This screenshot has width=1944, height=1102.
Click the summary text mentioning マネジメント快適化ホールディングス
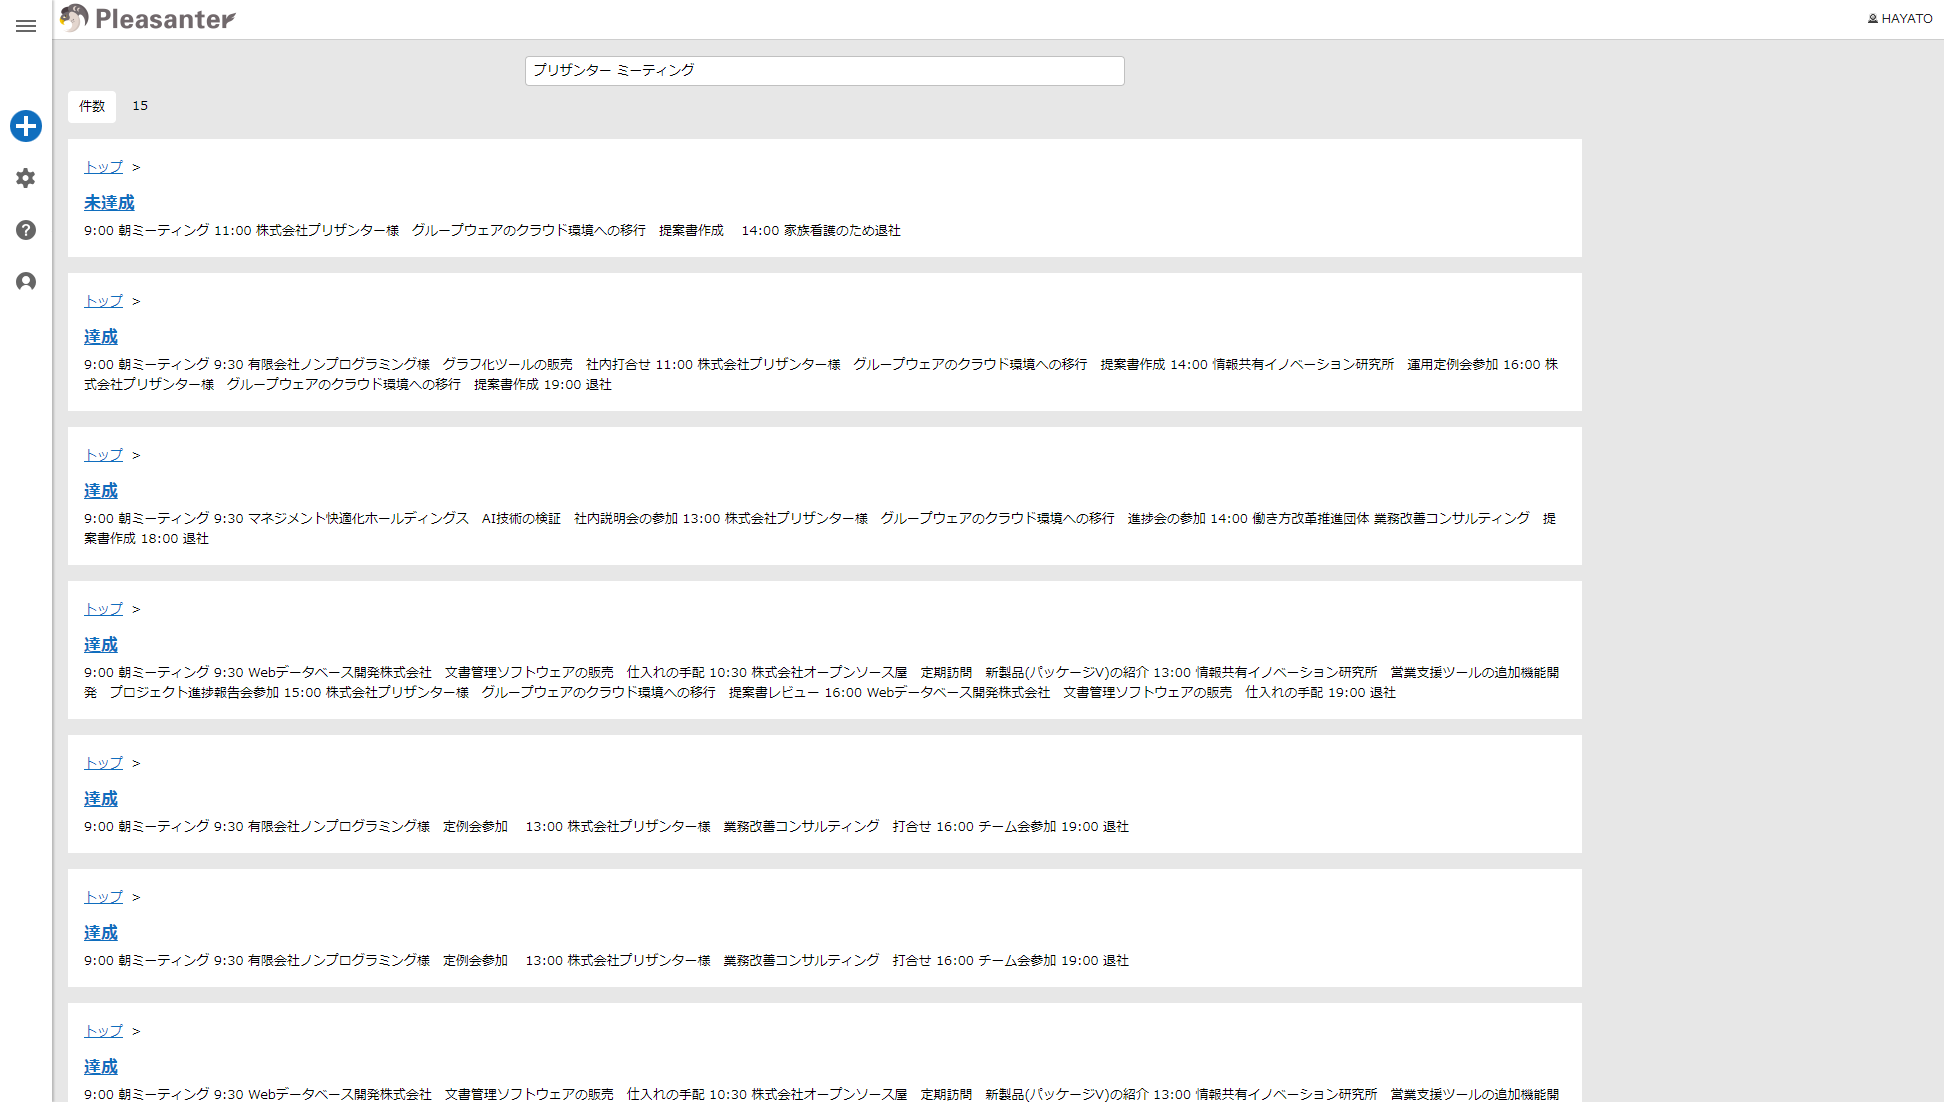point(820,528)
